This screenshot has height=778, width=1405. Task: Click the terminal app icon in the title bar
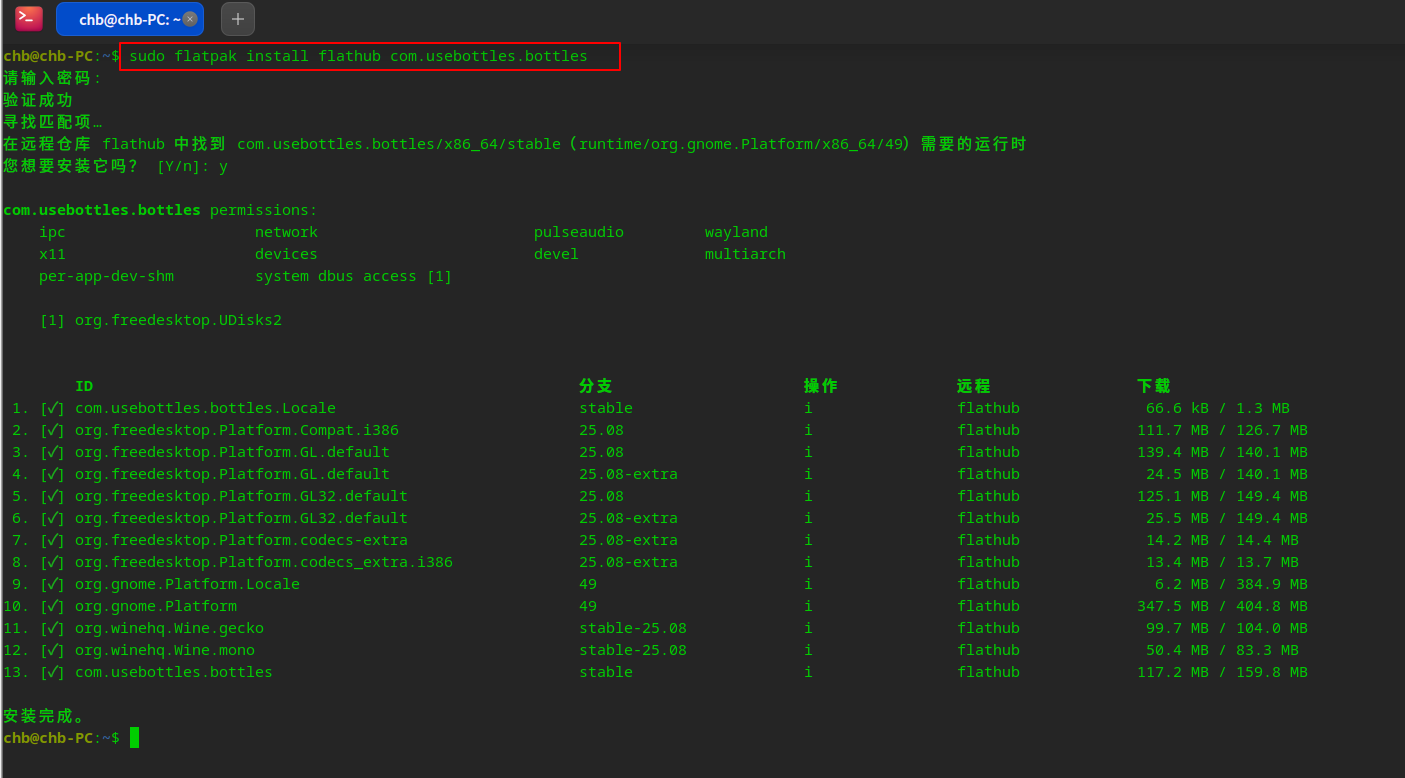28,18
